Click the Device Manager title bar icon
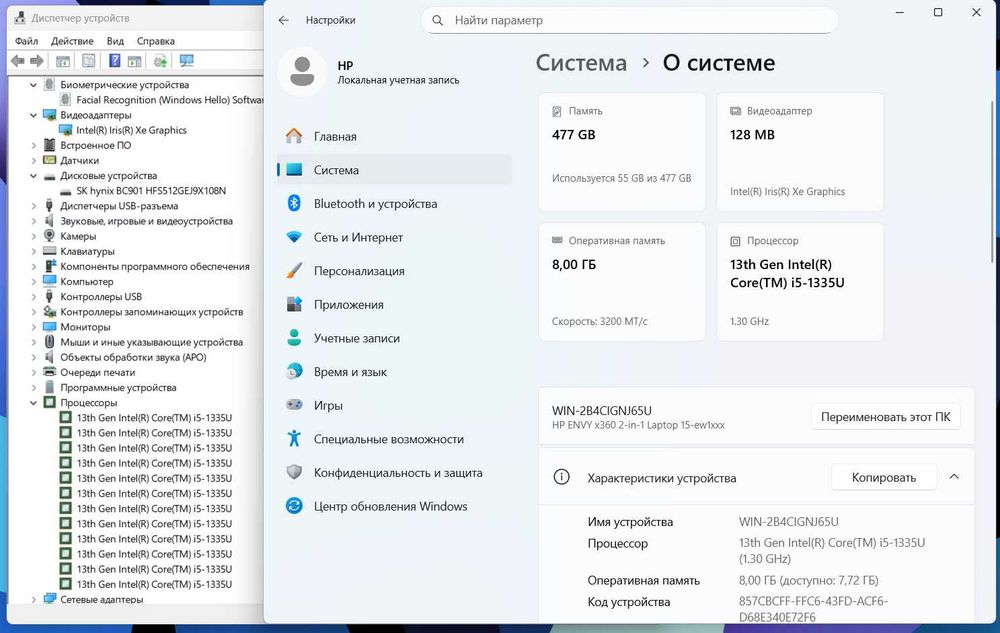 click(x=20, y=18)
